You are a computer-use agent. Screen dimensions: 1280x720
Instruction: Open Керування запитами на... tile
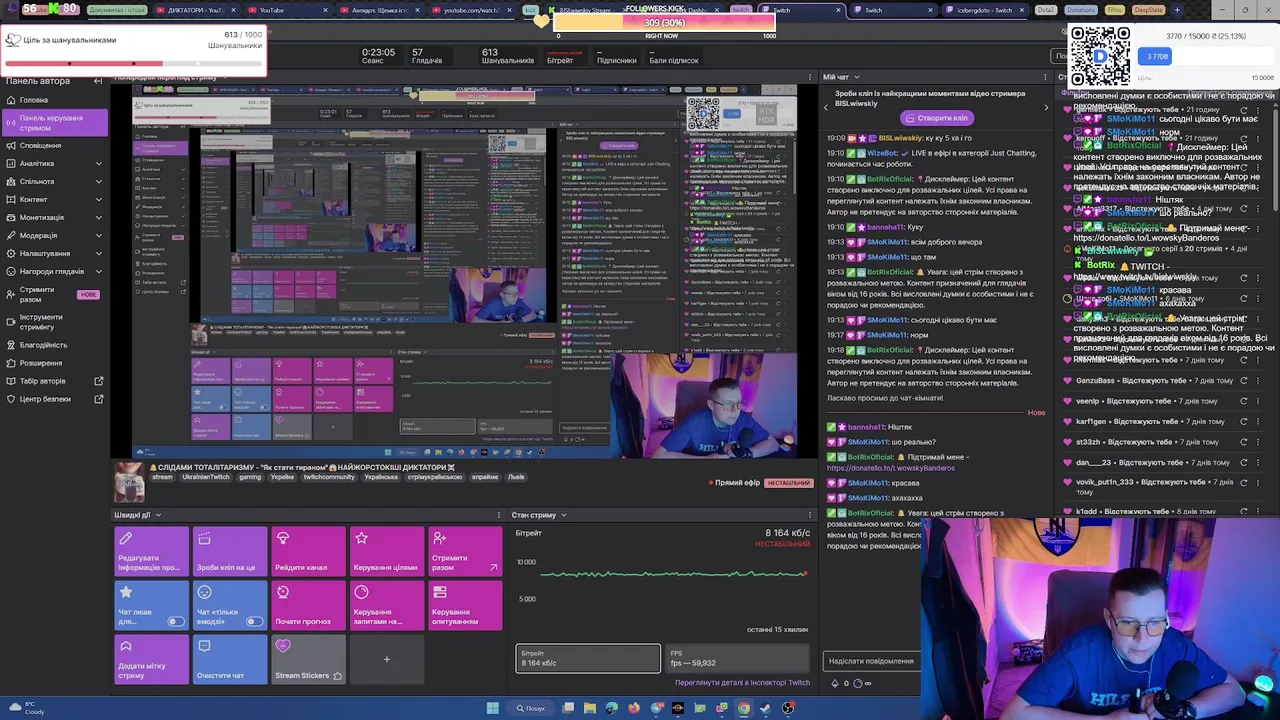pyautogui.click(x=387, y=607)
